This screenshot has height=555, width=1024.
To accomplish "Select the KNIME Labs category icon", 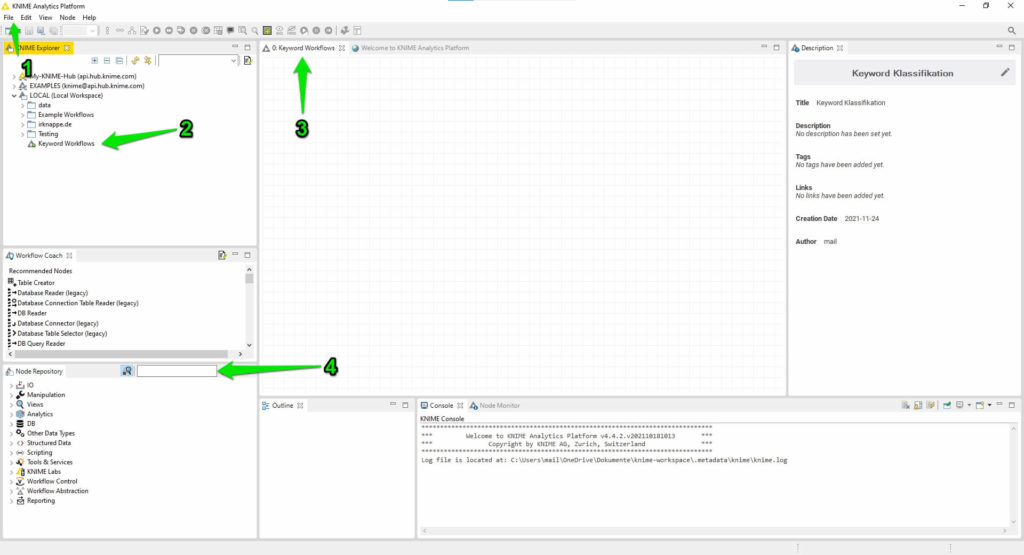I will pos(20,472).
